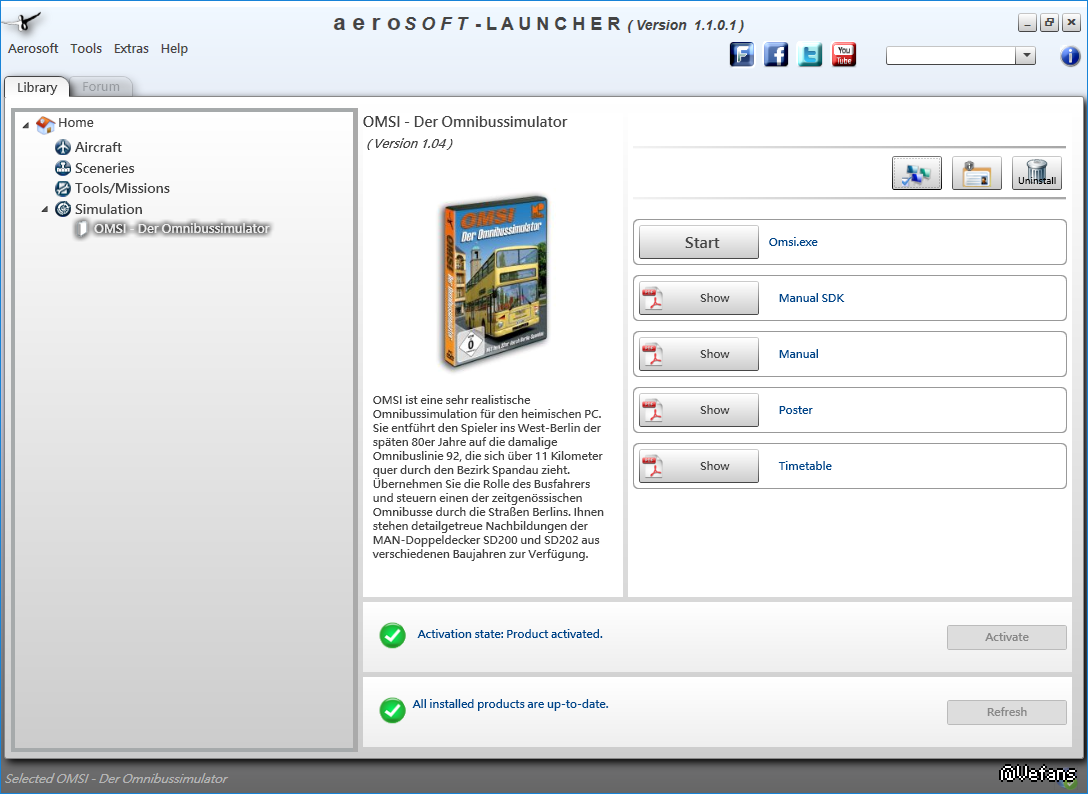Click the Omsi.exe link text

coord(793,242)
